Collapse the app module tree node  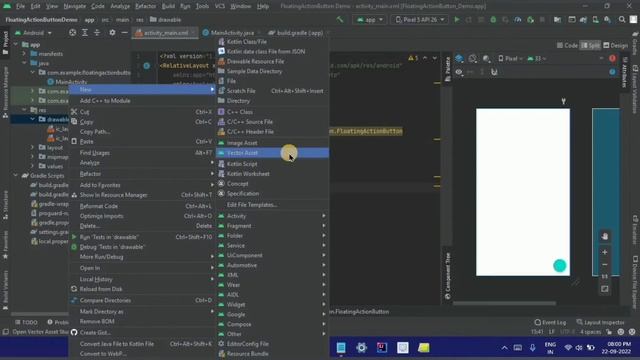coord(16,44)
